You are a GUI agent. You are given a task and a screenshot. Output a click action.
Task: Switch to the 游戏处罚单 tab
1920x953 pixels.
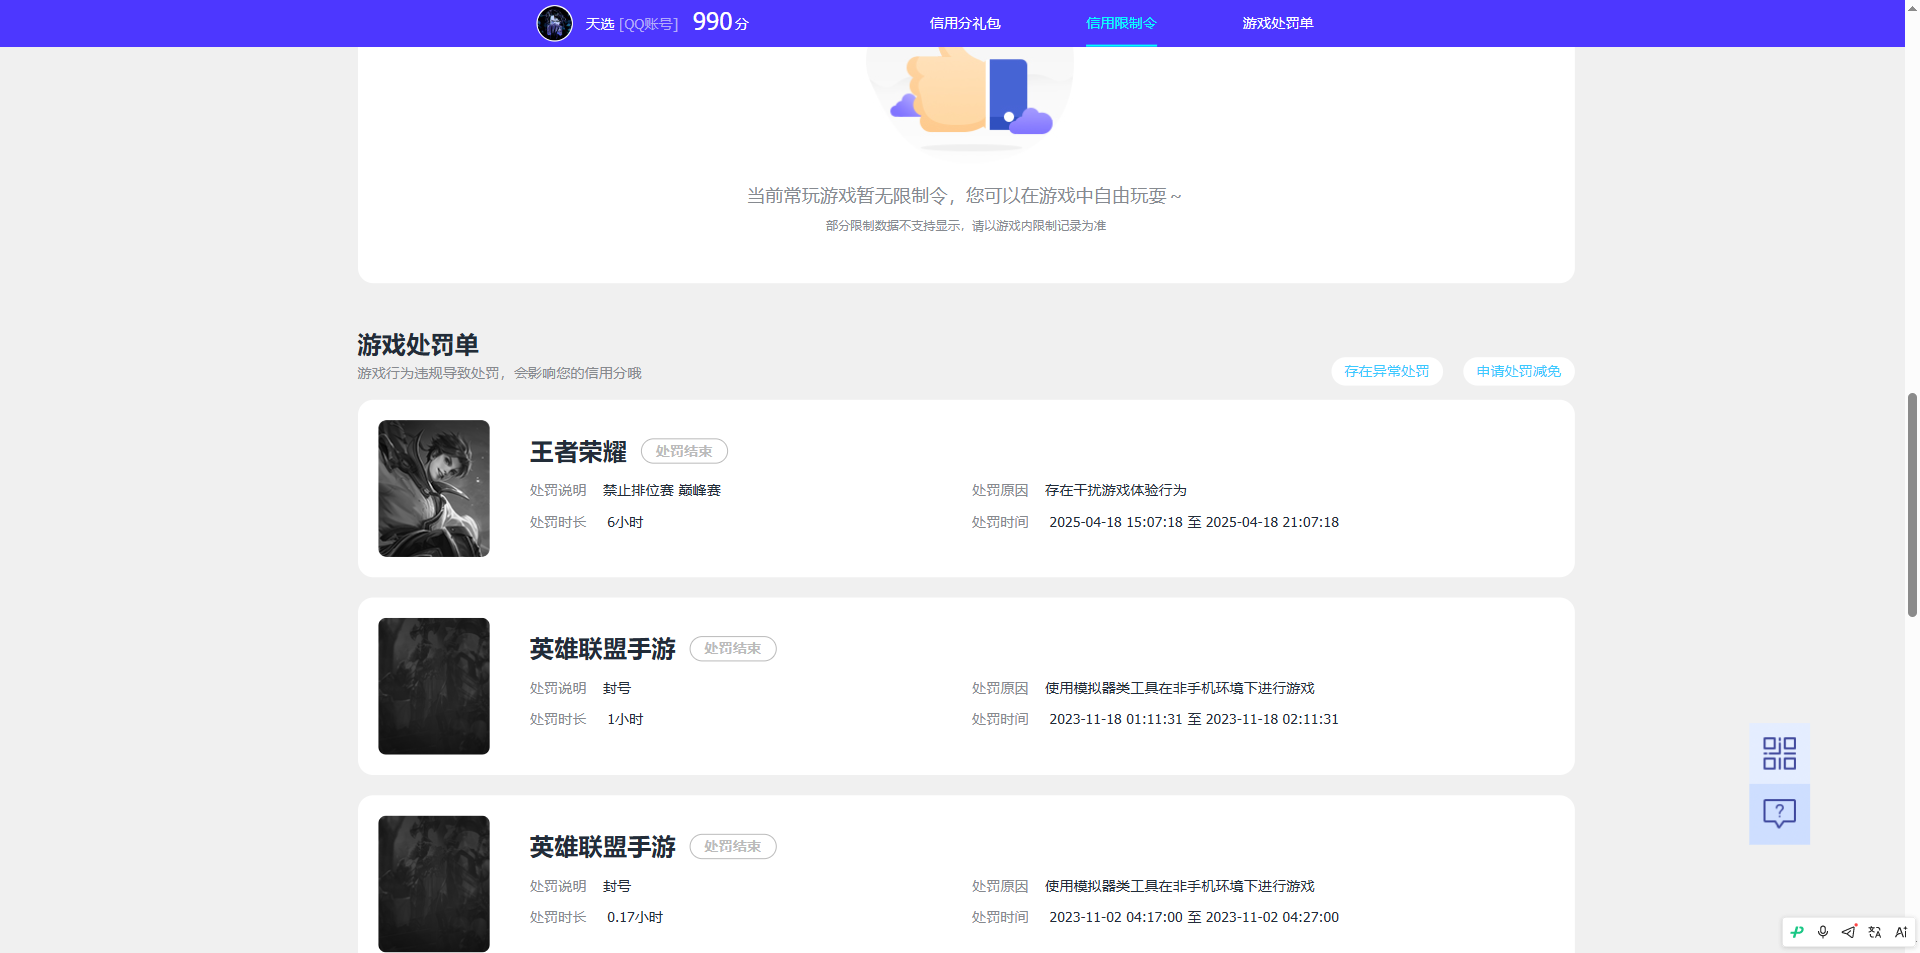tap(1278, 23)
